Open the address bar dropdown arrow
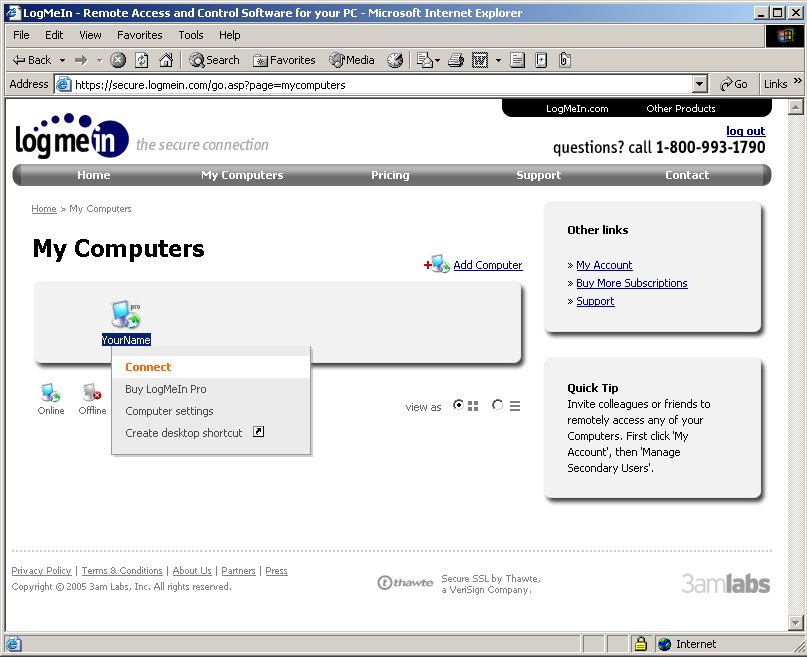 699,84
